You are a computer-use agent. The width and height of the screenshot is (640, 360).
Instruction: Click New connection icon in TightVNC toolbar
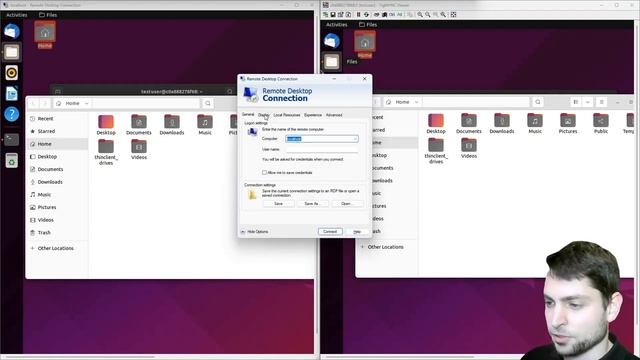[x=325, y=15]
